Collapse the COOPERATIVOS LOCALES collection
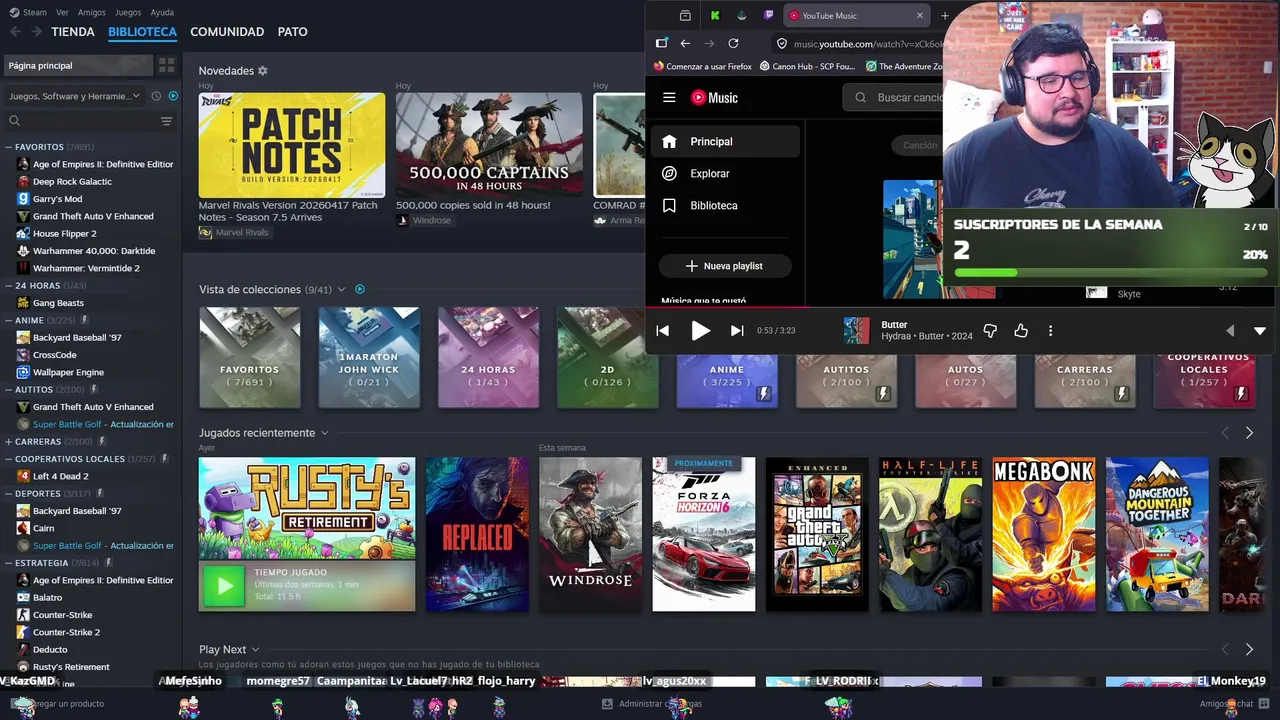The width and height of the screenshot is (1280, 720). pos(8,459)
